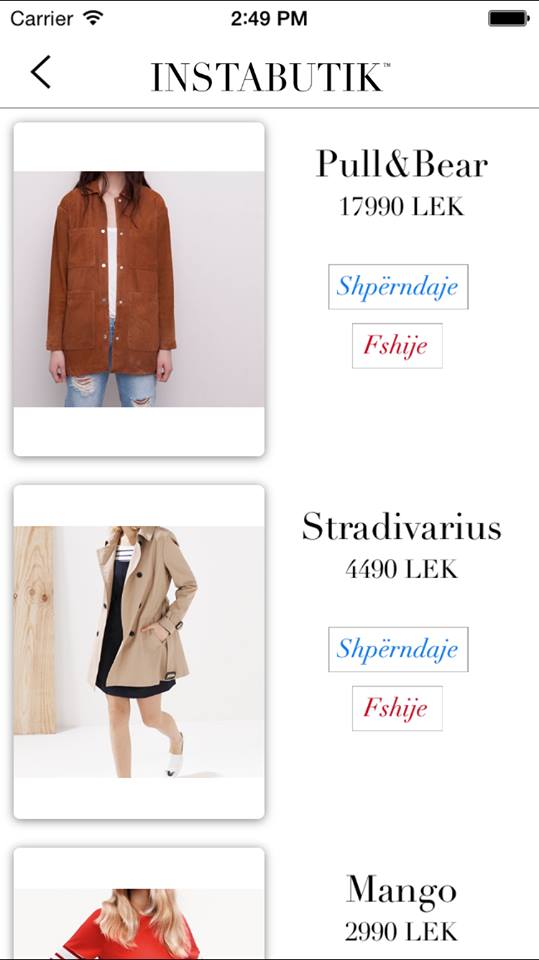Tap the INSTABUTIK logo in header

[x=267, y=77]
